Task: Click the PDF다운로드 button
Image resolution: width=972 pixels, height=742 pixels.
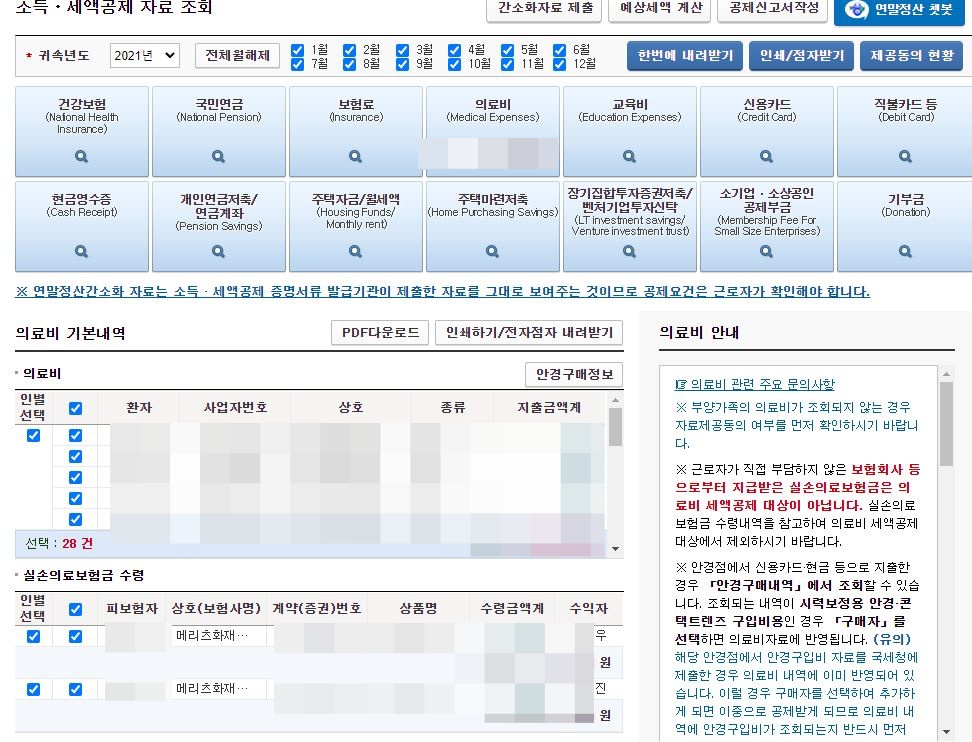Action: (x=380, y=333)
